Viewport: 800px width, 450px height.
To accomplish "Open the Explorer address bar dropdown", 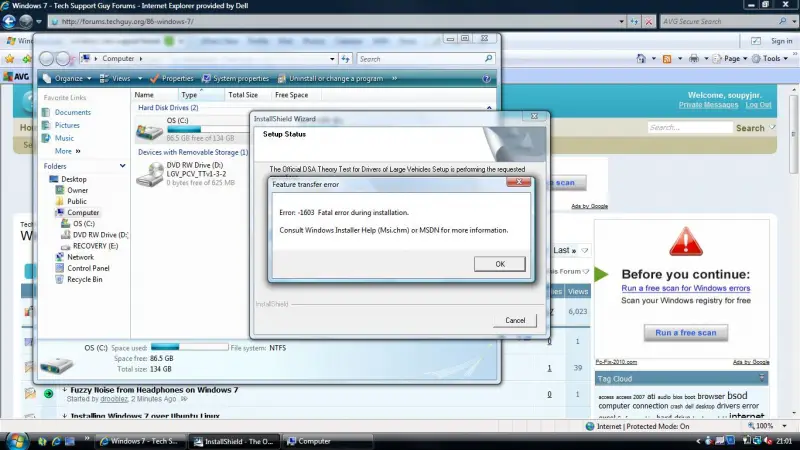I will pyautogui.click(x=332, y=59).
